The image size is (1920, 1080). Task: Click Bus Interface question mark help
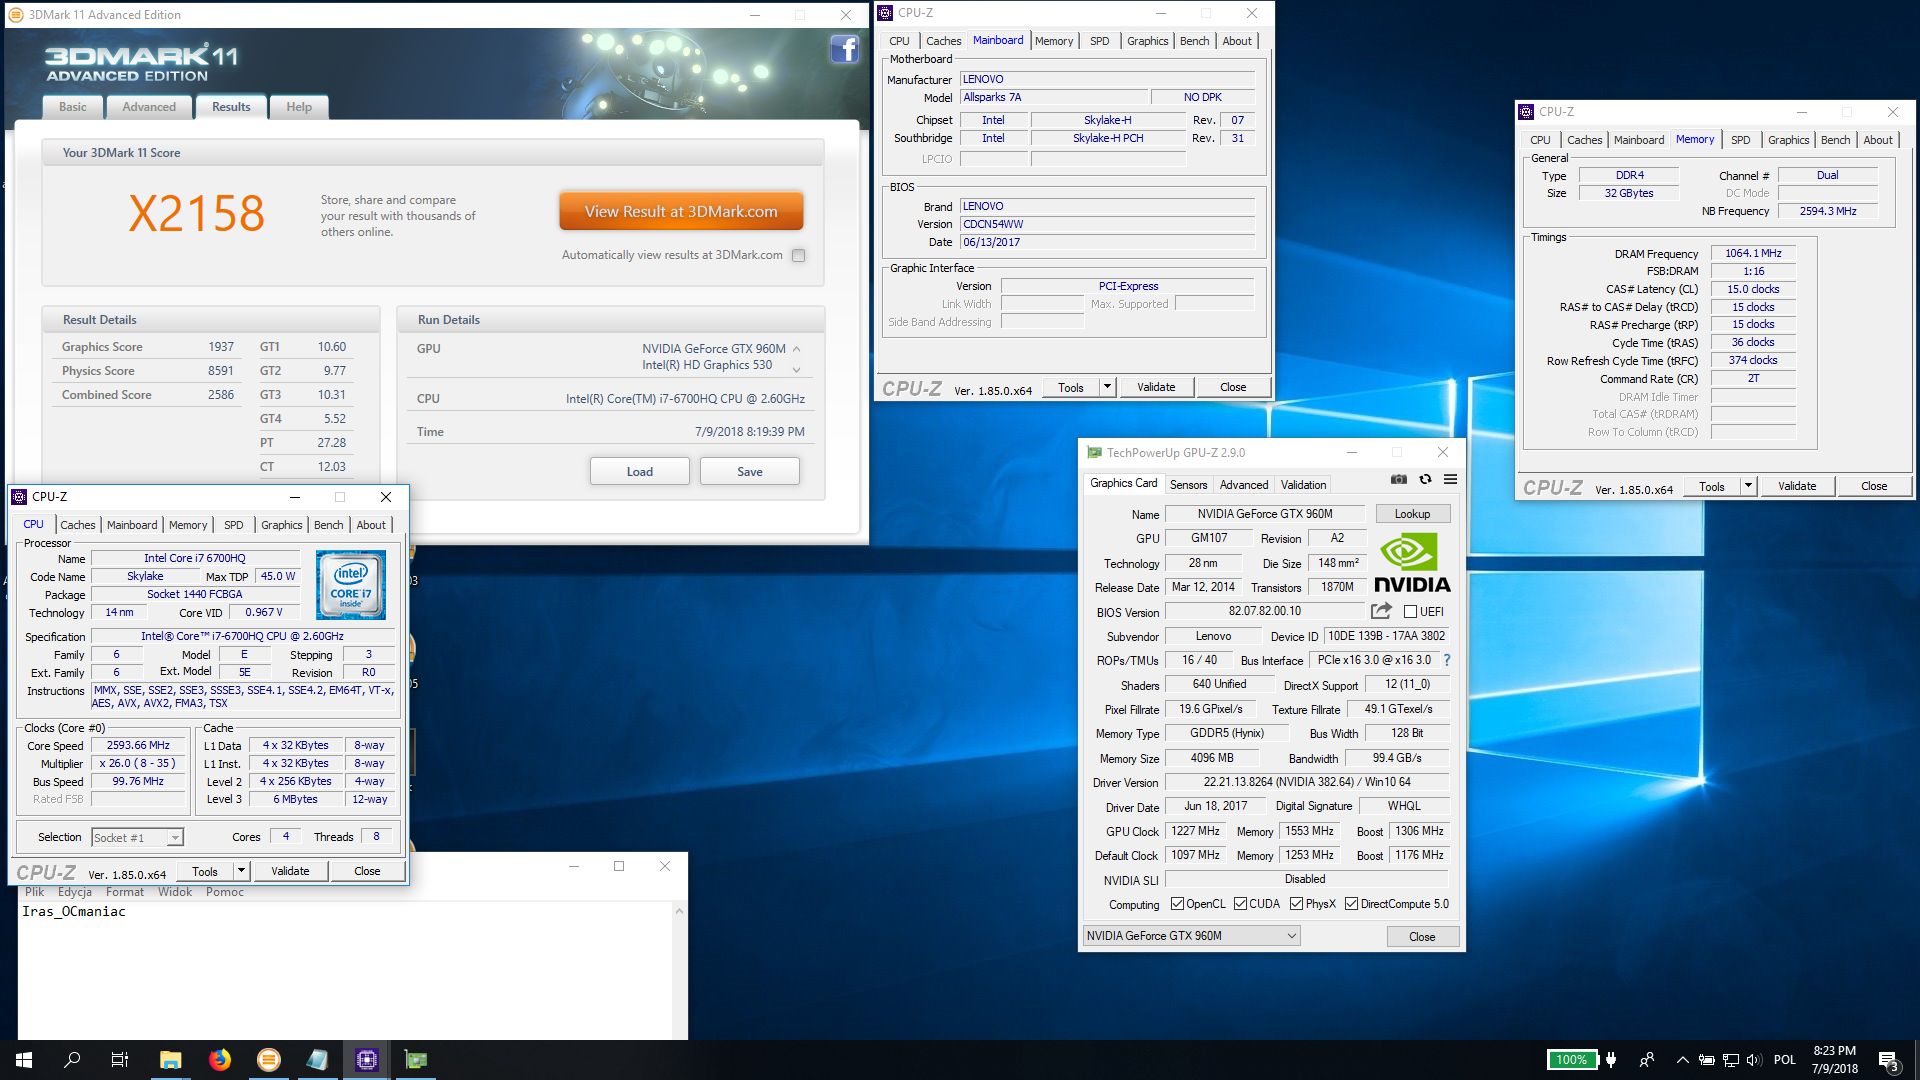coord(1446,660)
